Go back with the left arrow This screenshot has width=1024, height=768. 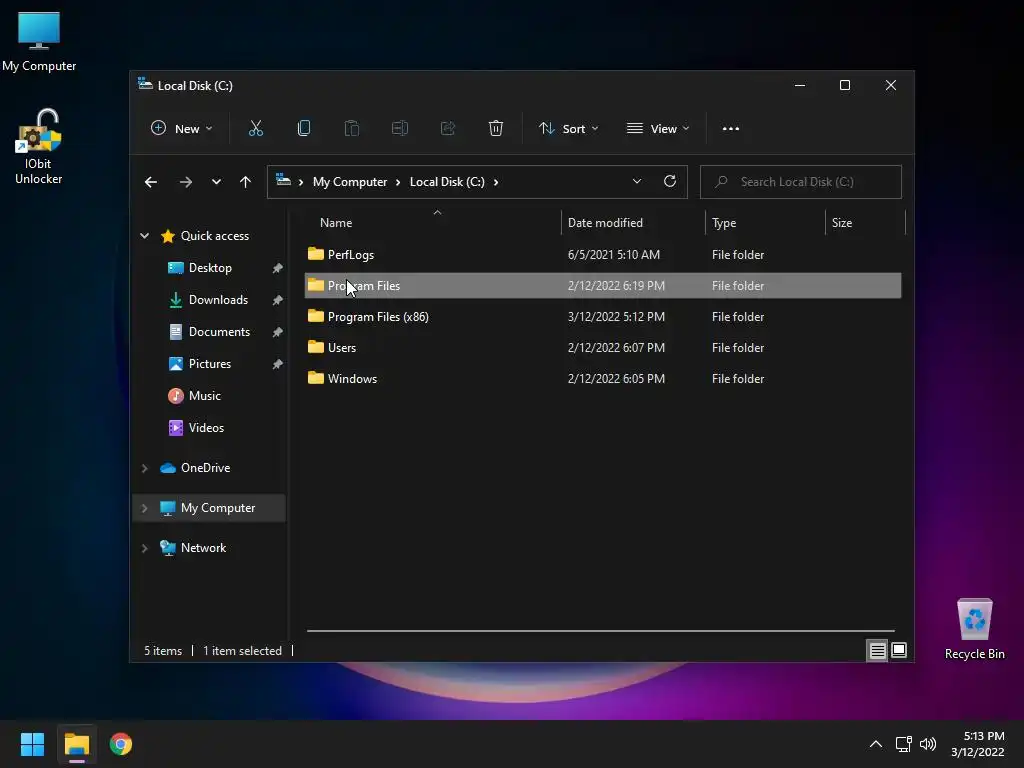[x=151, y=182]
